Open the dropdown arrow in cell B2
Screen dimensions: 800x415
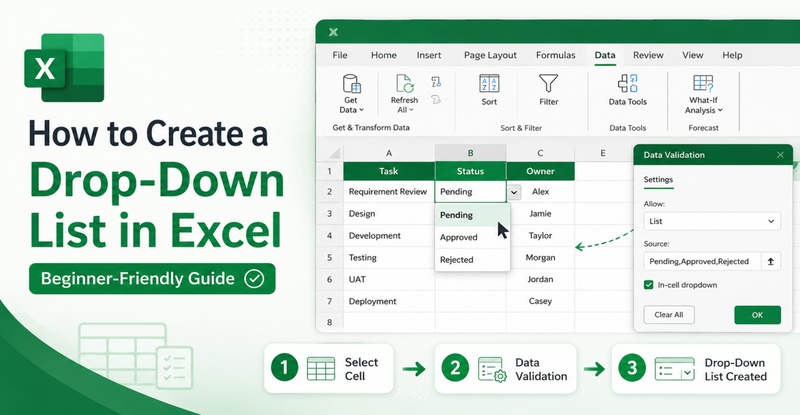click(514, 192)
